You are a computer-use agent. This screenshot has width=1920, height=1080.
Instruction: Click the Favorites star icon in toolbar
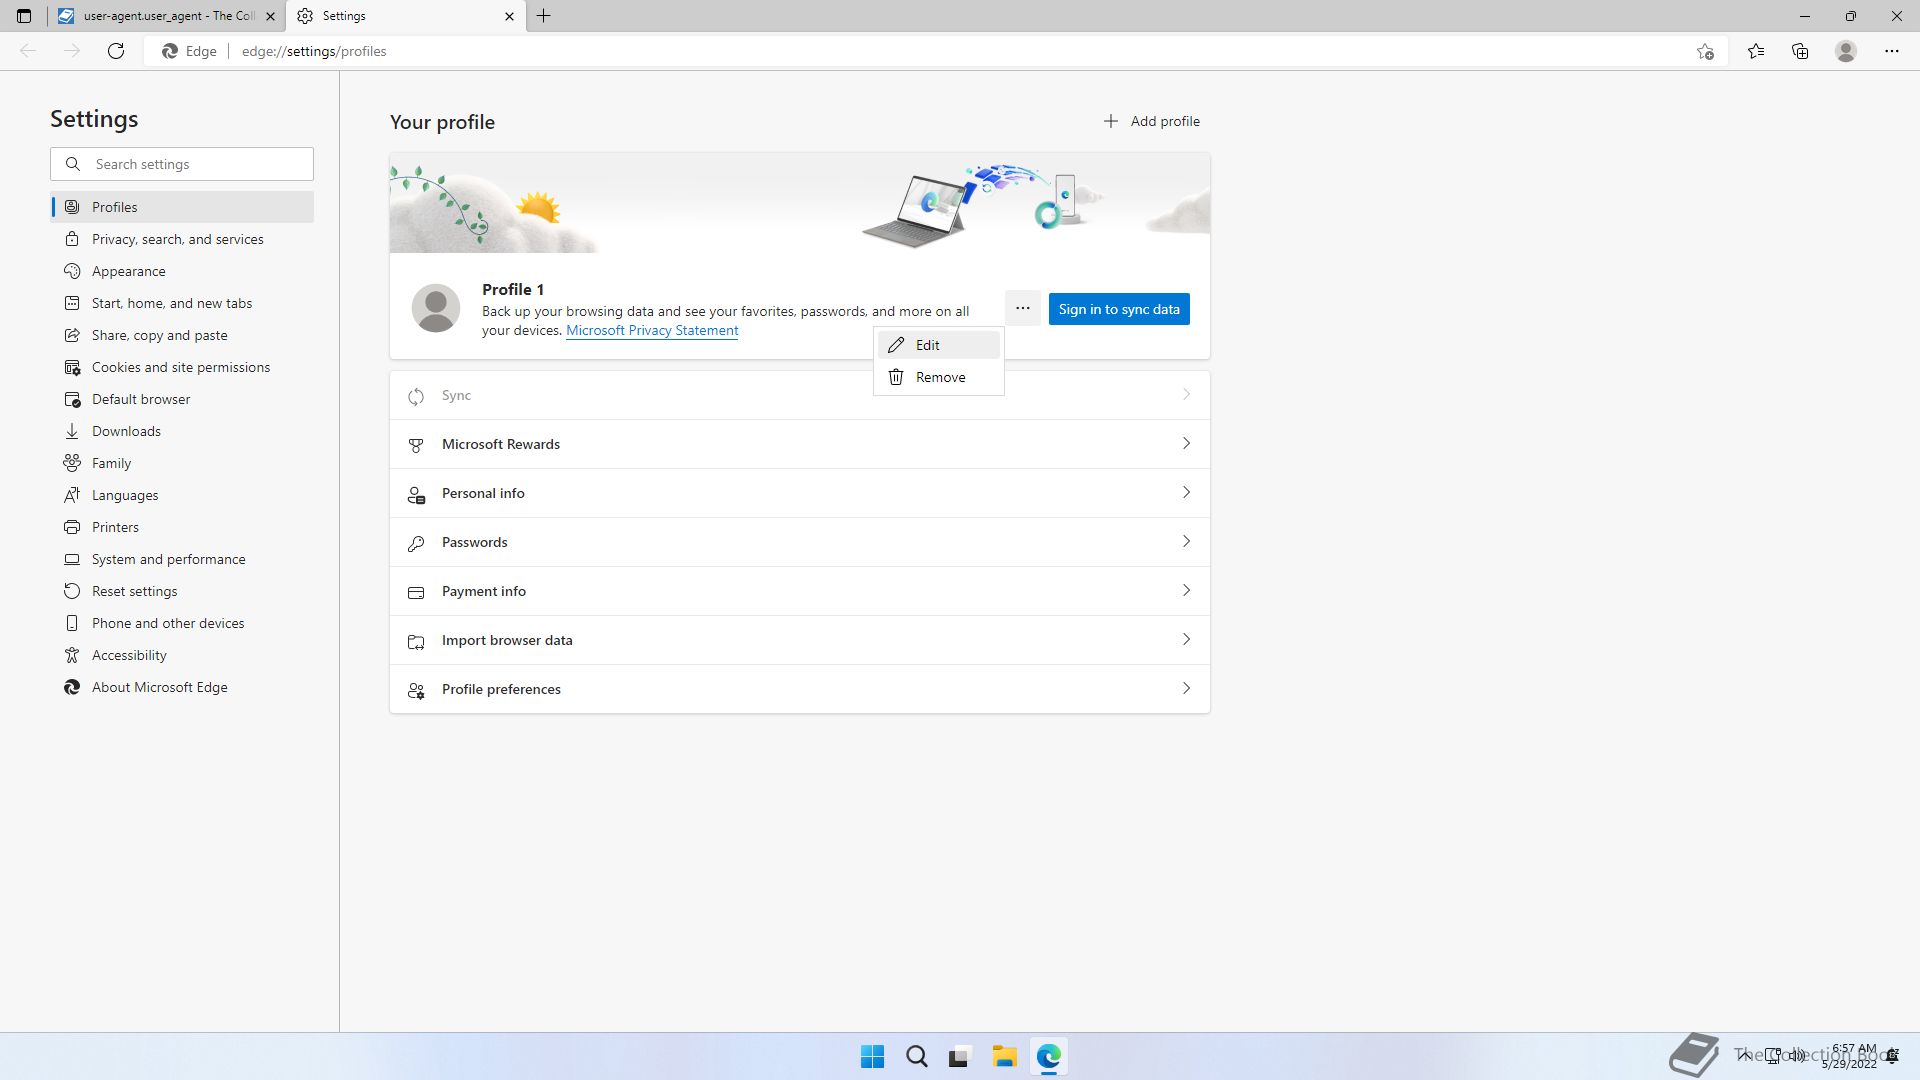point(1756,51)
